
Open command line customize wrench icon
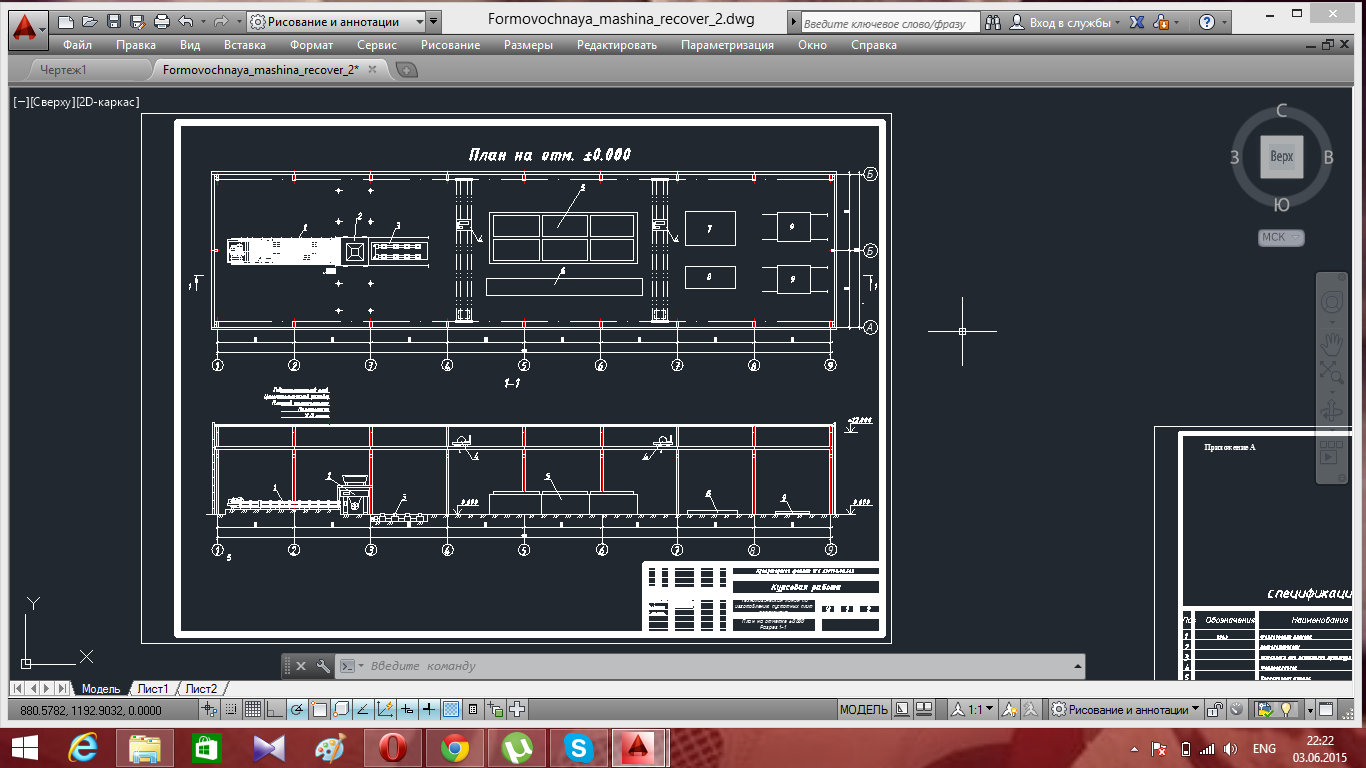tap(323, 666)
